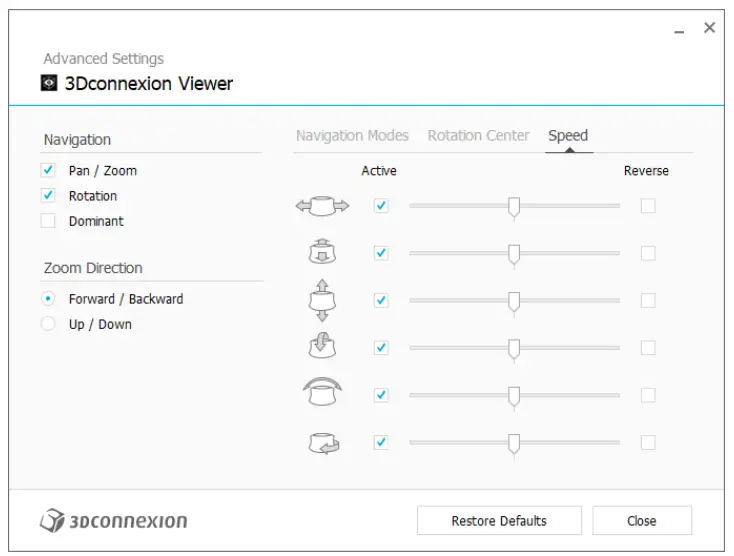Click the spin rotation speed slider handle
Image resolution: width=734 pixels, height=556 pixels.
click(x=514, y=443)
